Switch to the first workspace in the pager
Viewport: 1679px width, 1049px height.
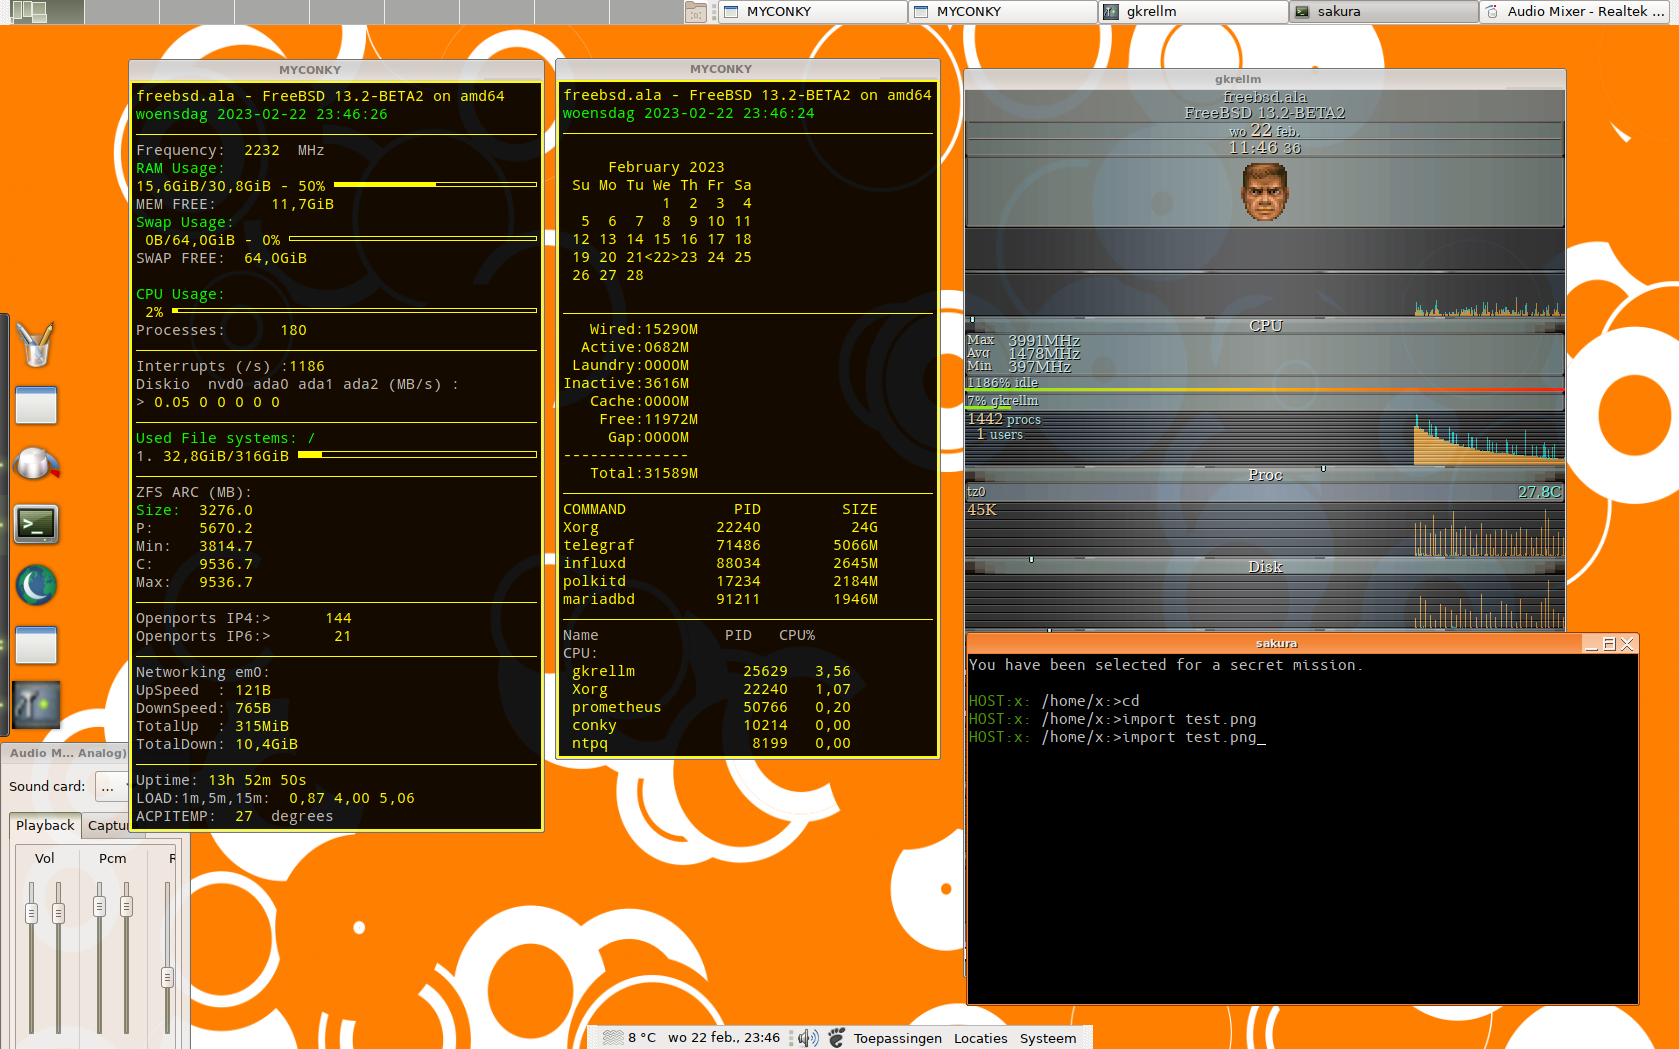point(46,12)
